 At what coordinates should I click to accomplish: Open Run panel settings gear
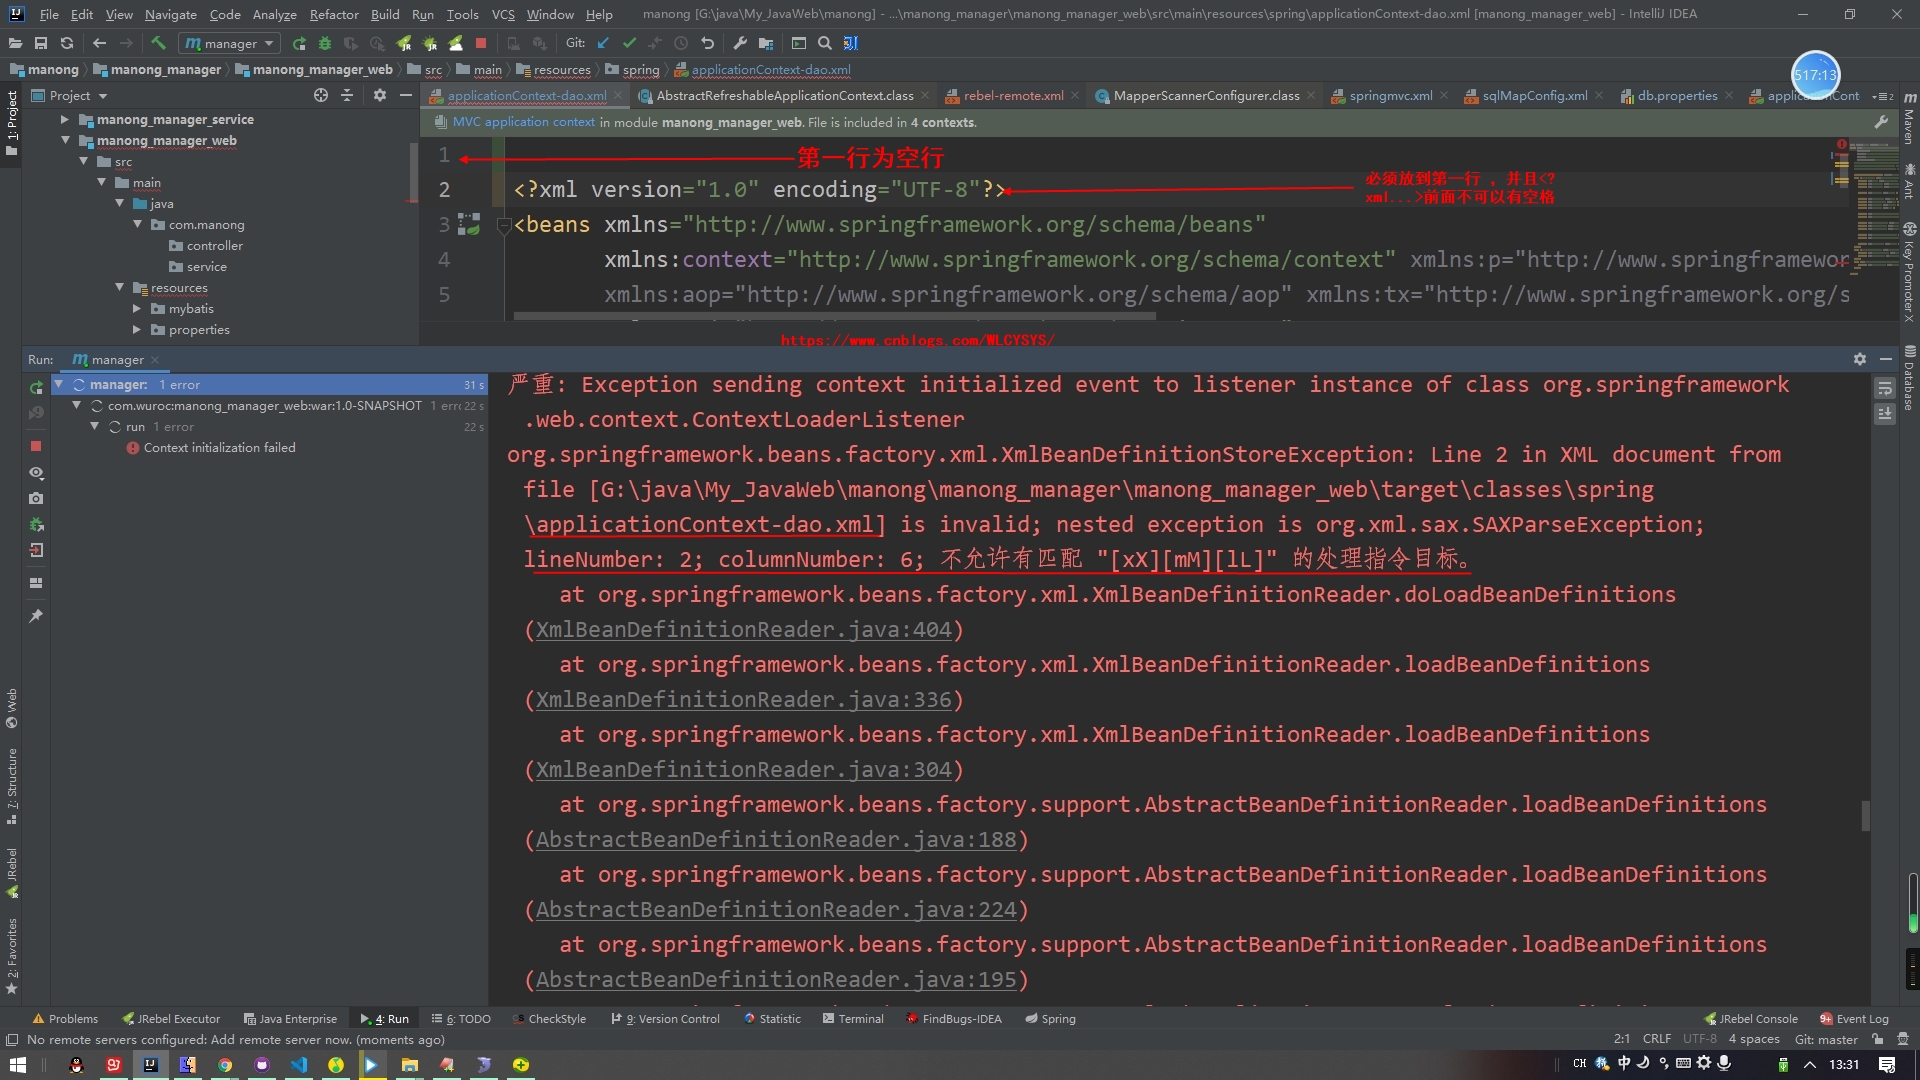pyautogui.click(x=1860, y=359)
